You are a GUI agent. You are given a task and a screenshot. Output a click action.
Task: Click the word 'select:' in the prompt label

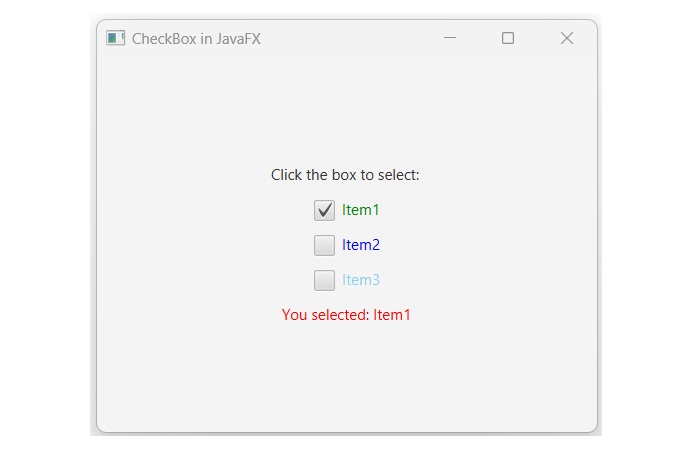[x=399, y=175]
